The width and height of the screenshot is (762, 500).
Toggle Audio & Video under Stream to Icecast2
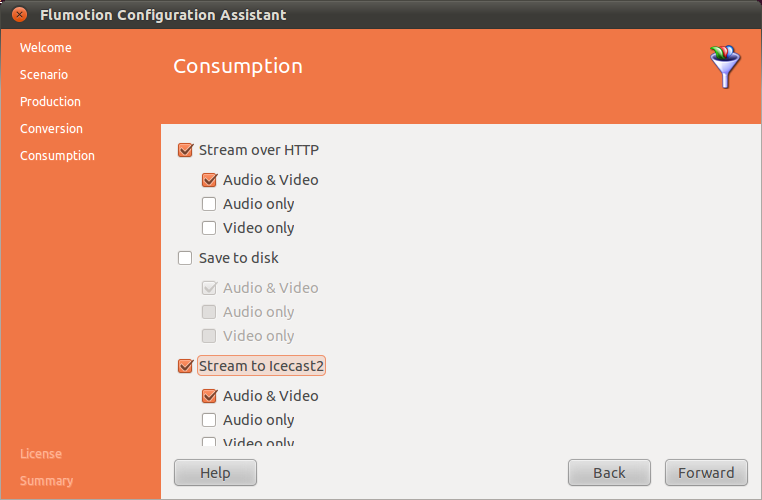click(x=209, y=397)
